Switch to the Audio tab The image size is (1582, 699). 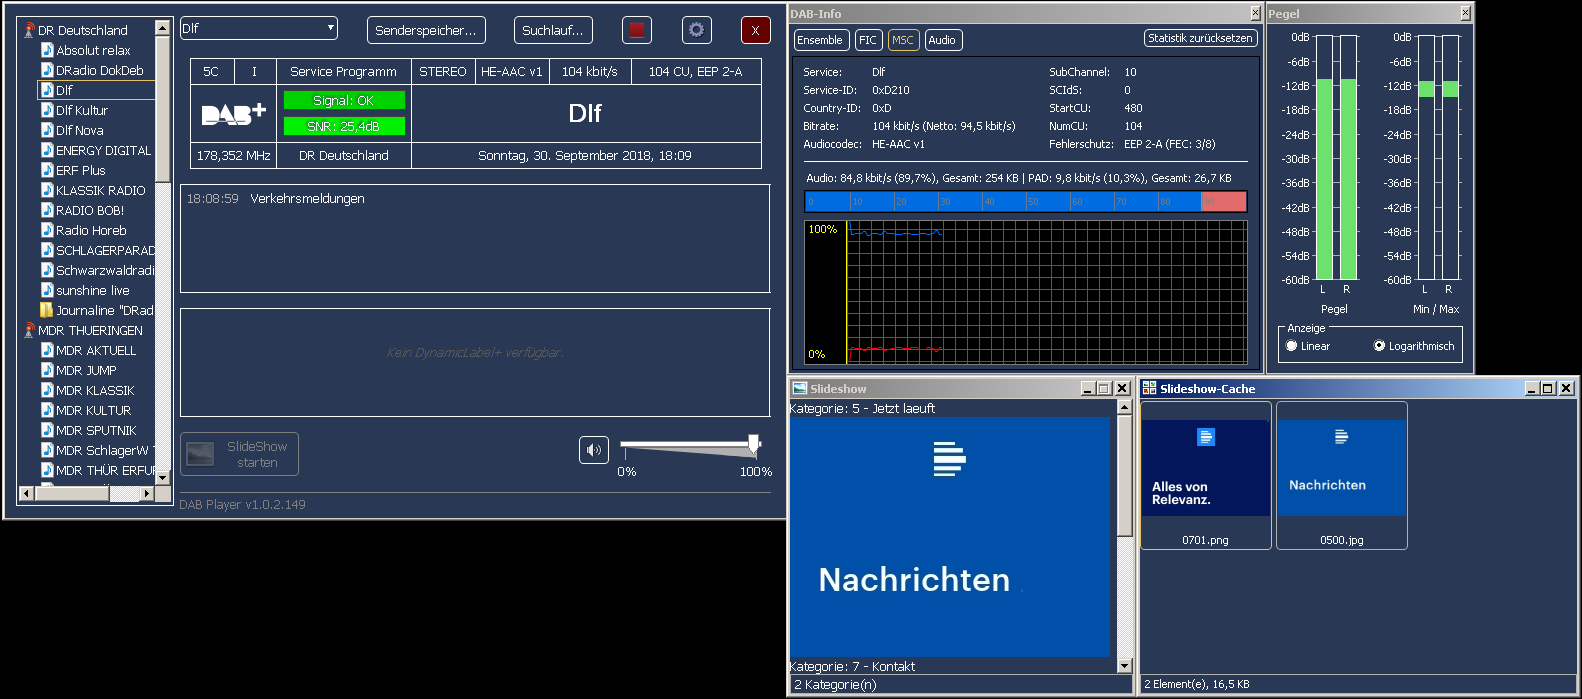click(x=942, y=40)
